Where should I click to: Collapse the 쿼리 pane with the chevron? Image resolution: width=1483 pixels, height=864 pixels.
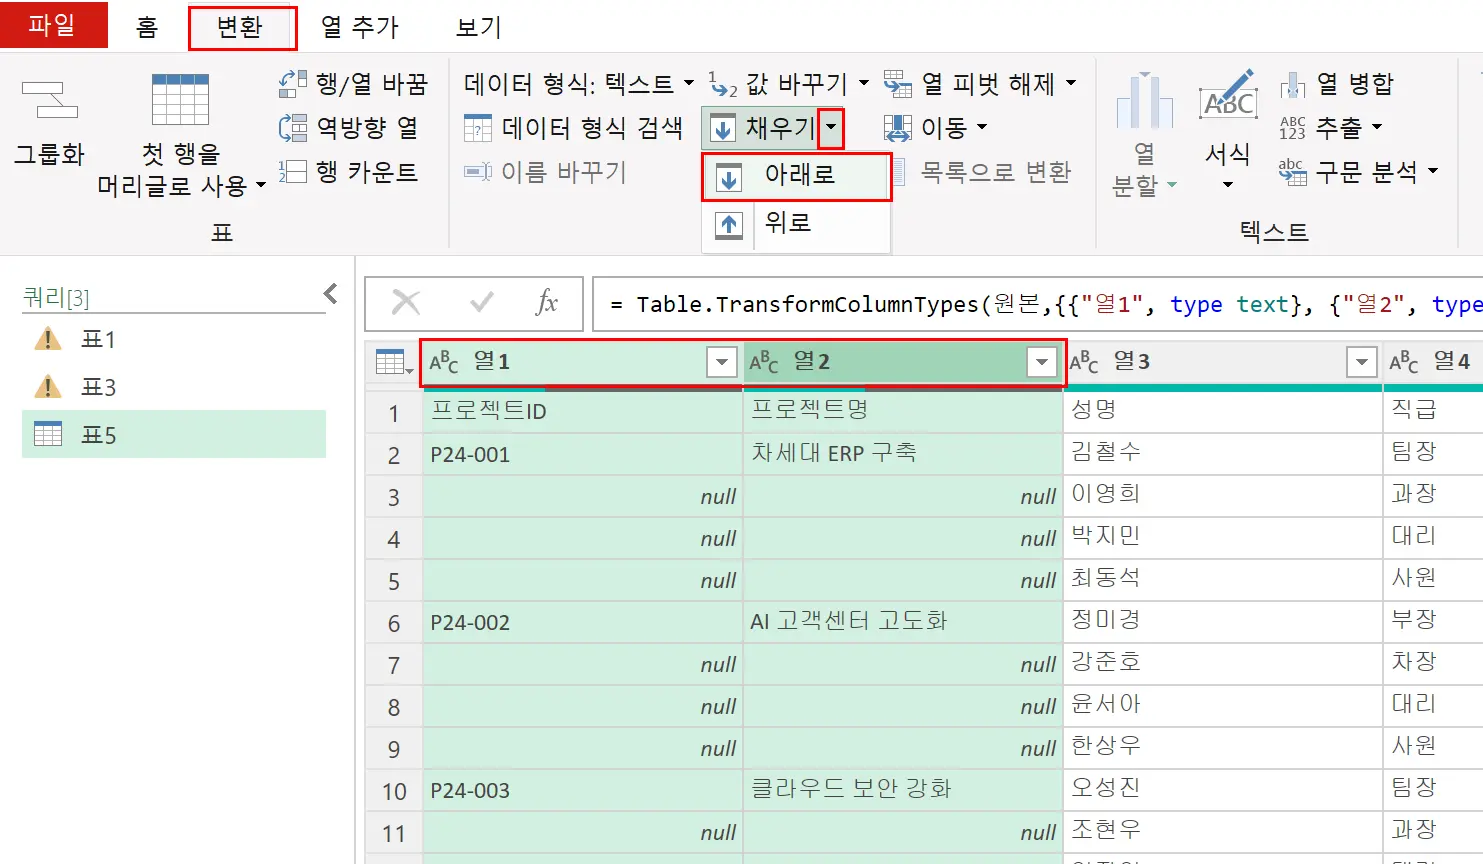coord(330,293)
